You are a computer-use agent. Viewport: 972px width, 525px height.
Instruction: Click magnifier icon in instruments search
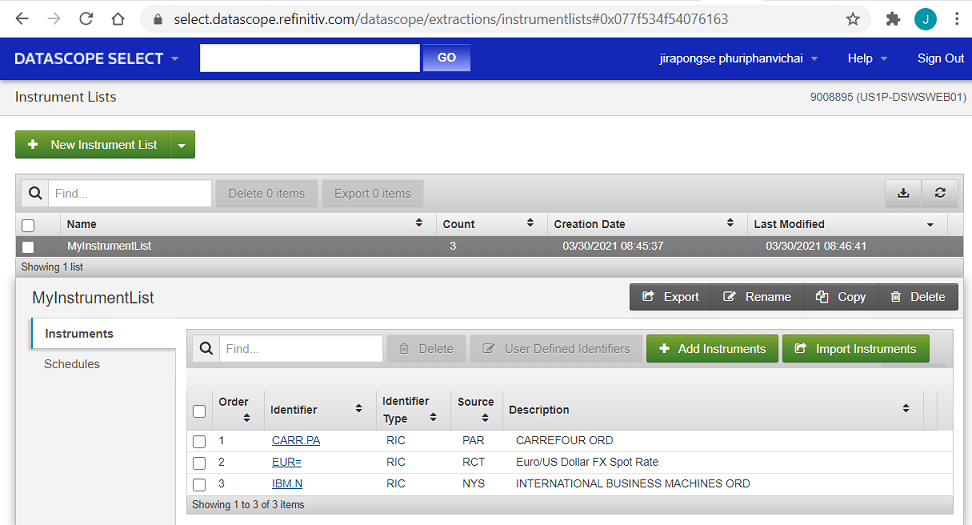coord(206,348)
